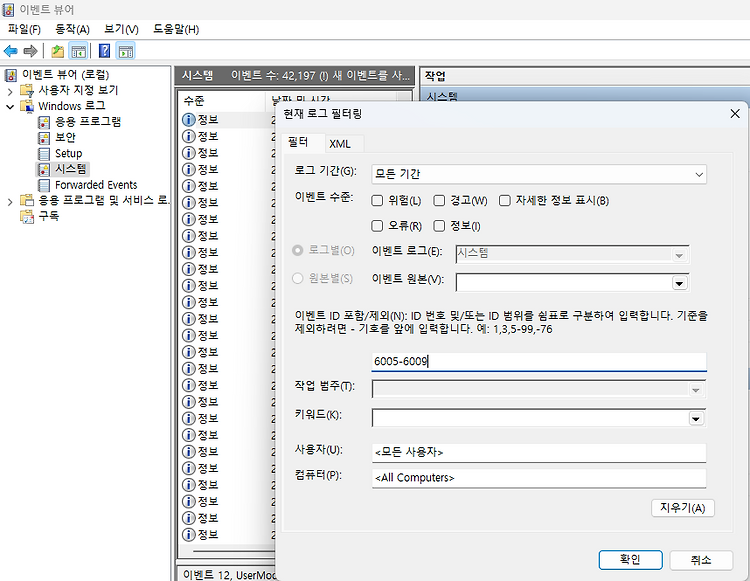
Task: Open the 도움말(H) menu
Action: 176,29
